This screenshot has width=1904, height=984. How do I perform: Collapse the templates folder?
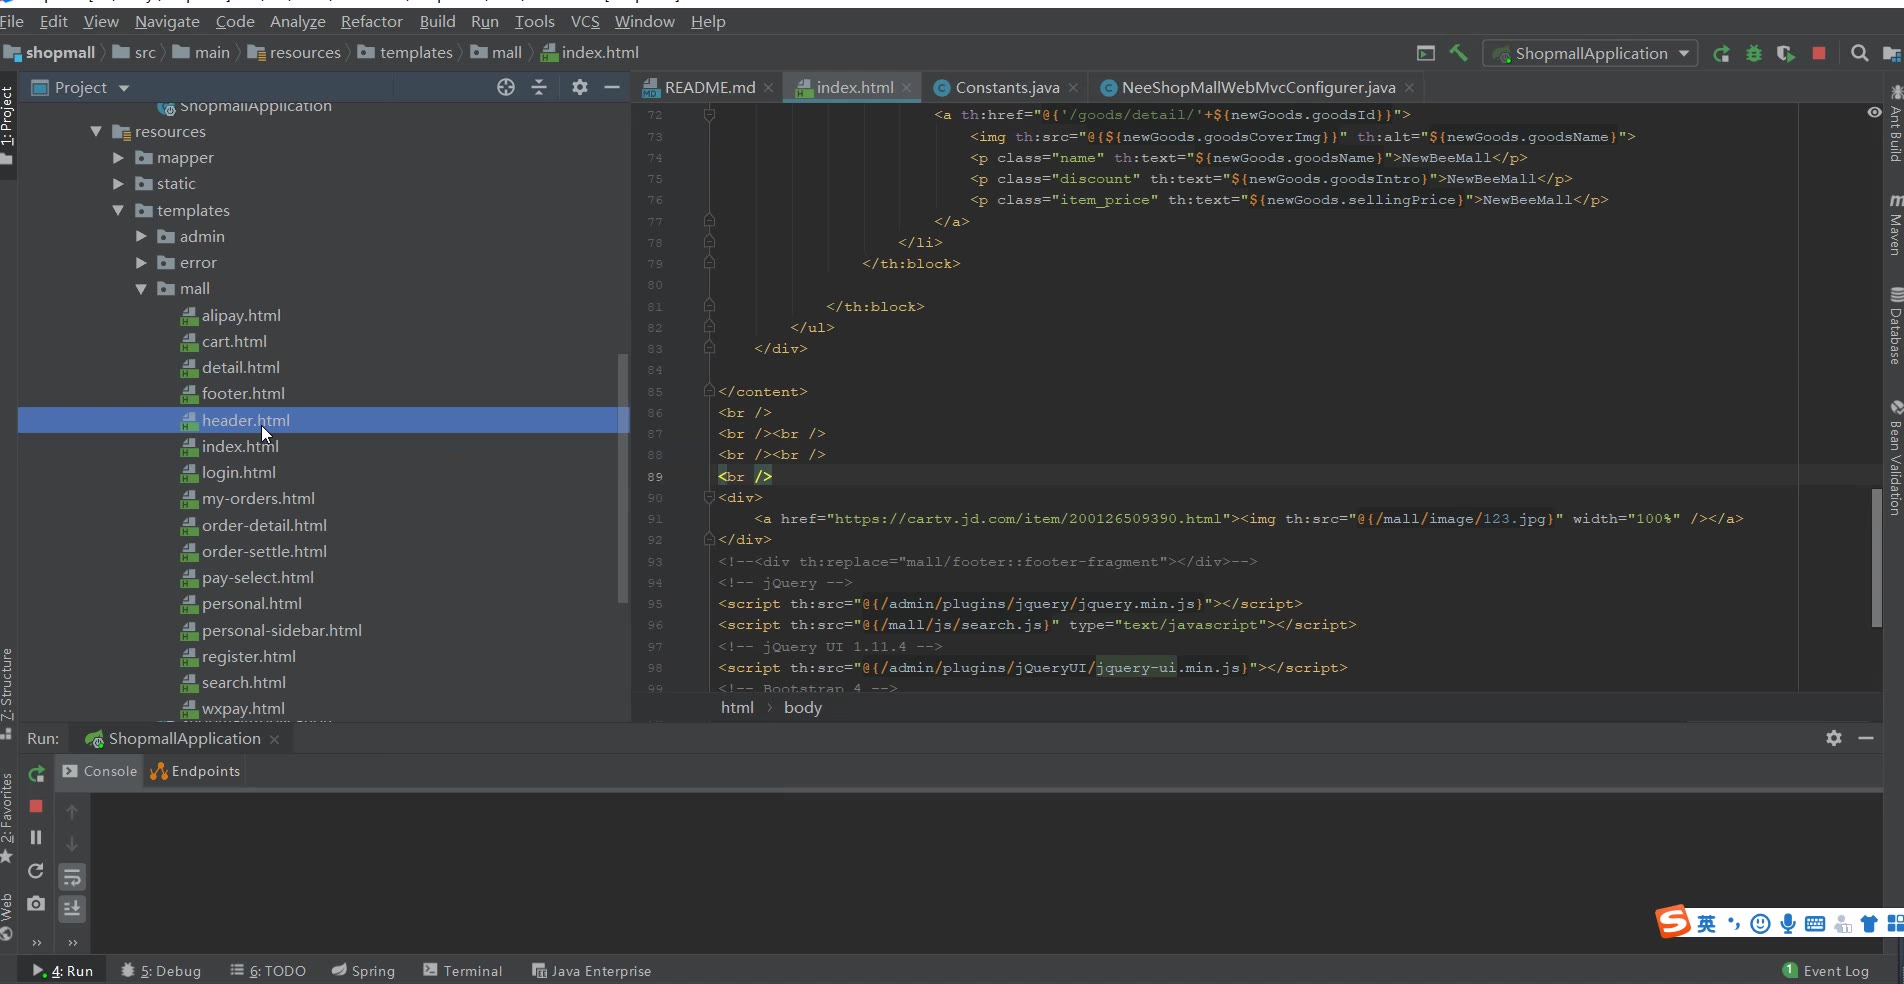119,210
